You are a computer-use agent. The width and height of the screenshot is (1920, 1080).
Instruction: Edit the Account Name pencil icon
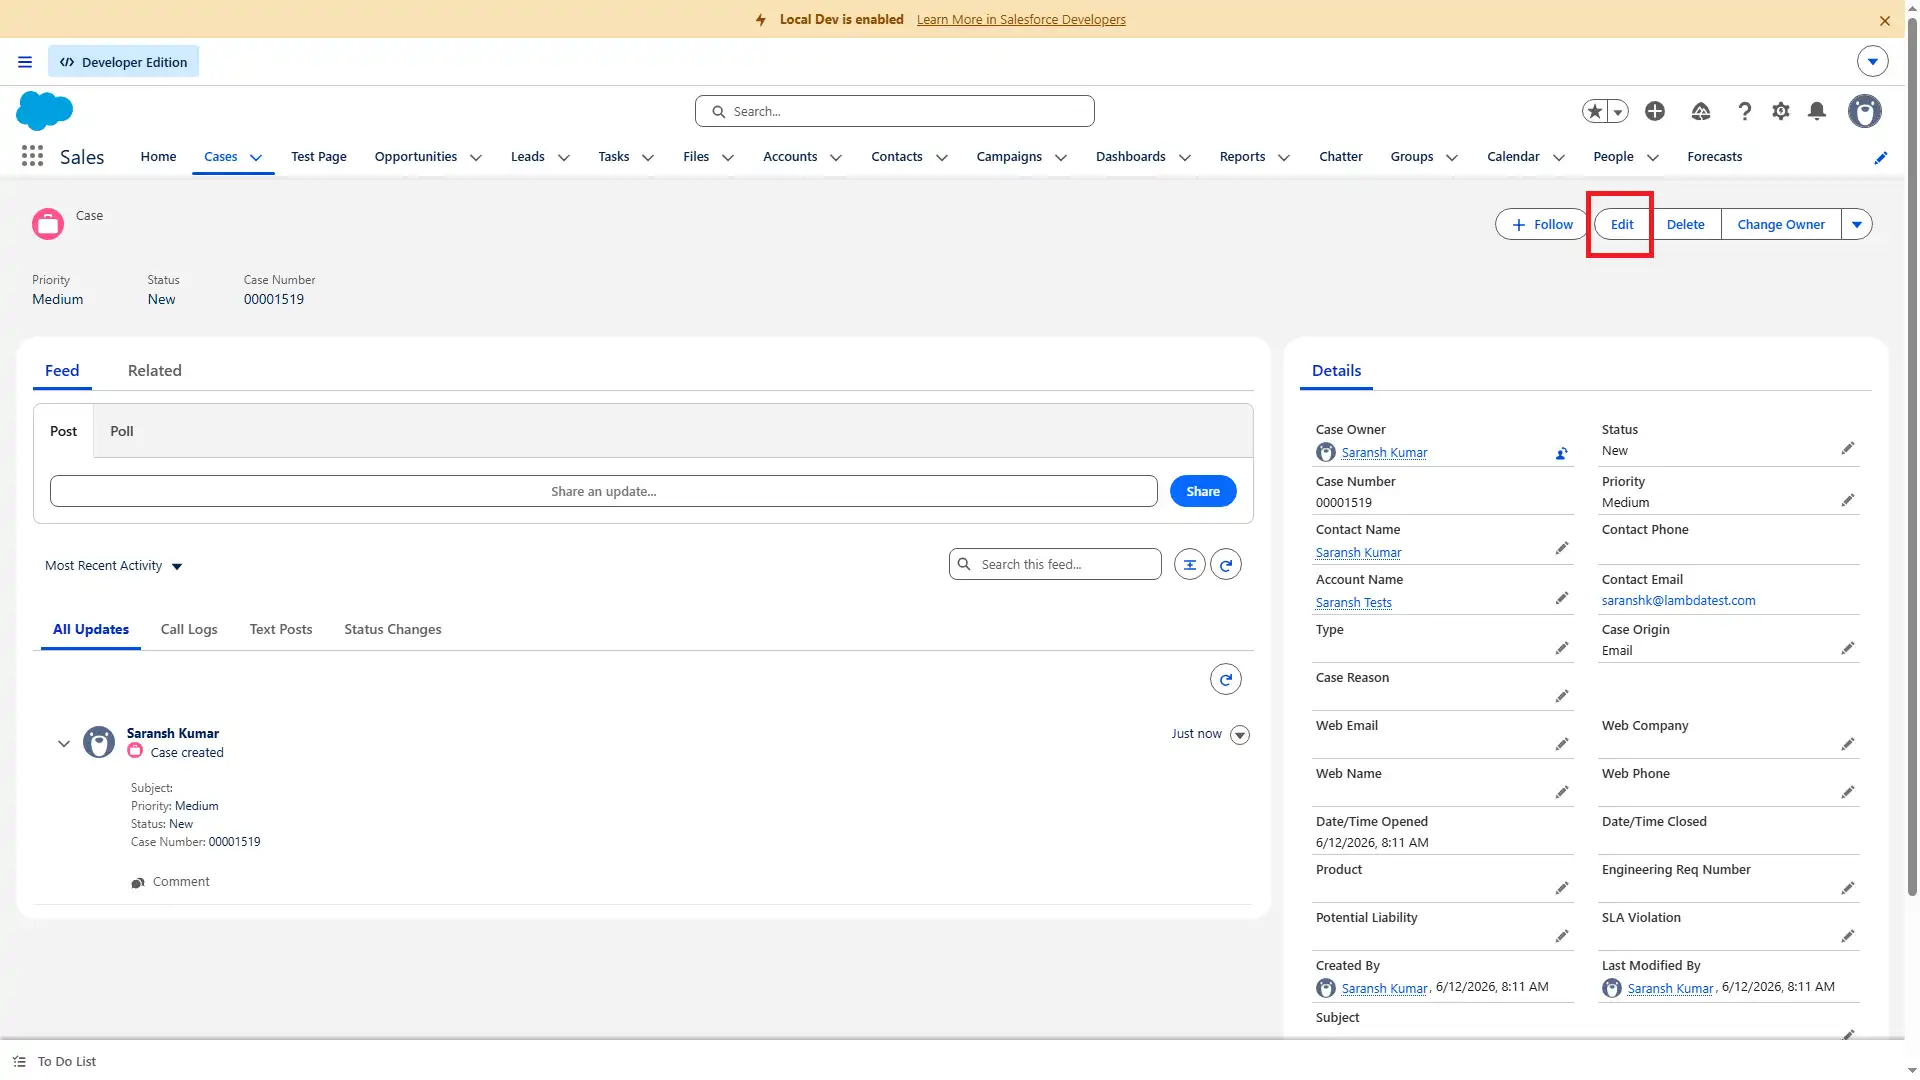coord(1562,598)
